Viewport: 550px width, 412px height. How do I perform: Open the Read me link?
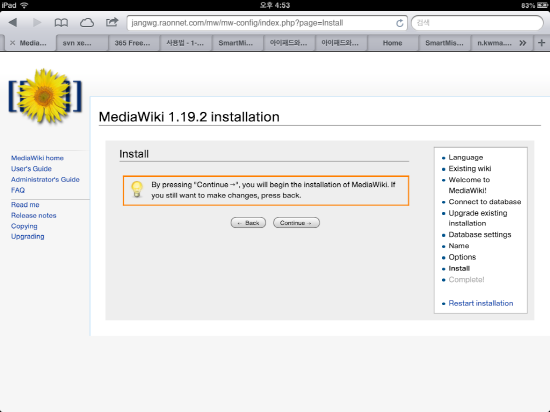click(25, 204)
